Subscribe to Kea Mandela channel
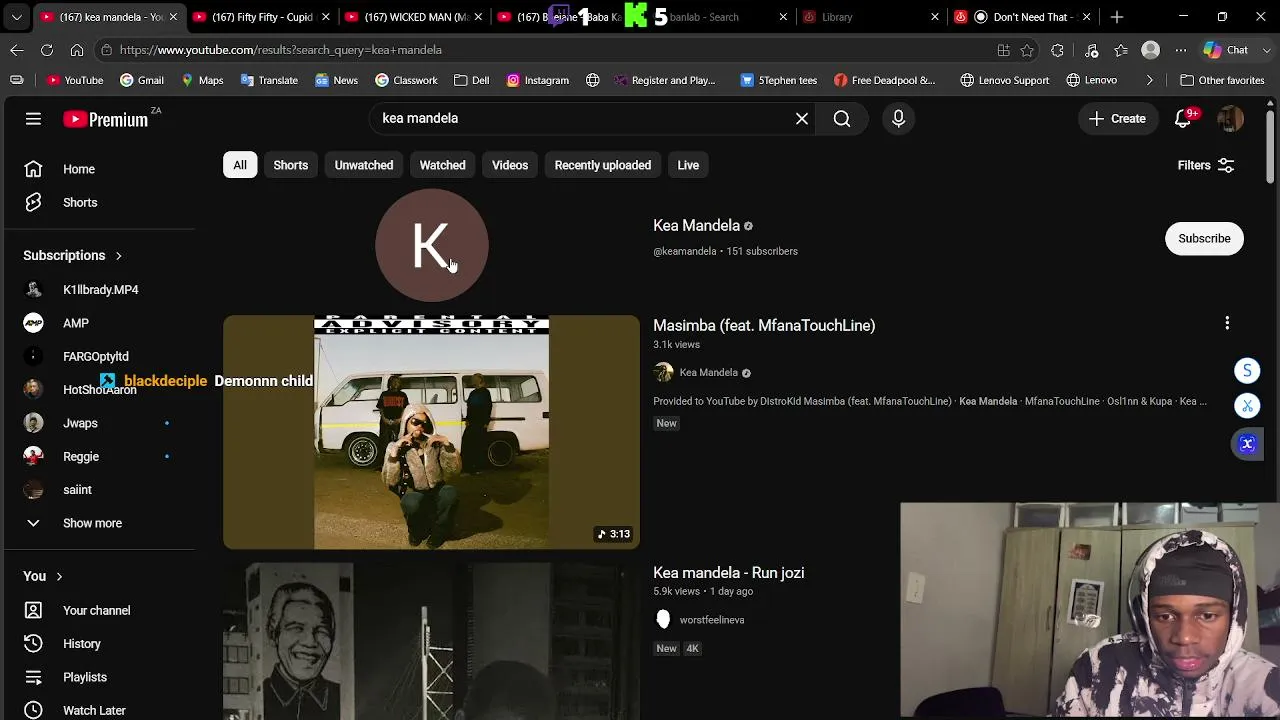This screenshot has width=1280, height=720. (1204, 239)
